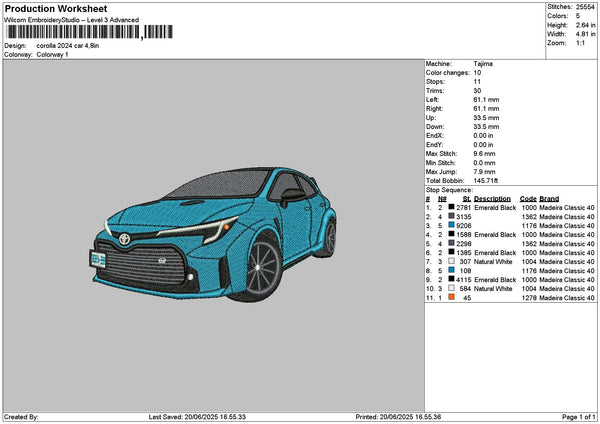Screen dimensions: 600x424
Task: Click 'Madeira Classic 40' in stop row 1
Action: tap(567, 208)
